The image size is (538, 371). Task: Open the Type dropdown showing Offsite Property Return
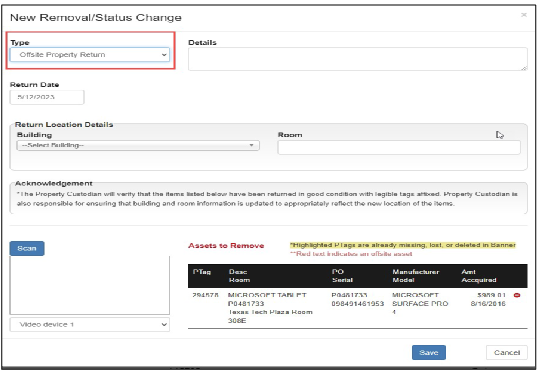coord(90,55)
